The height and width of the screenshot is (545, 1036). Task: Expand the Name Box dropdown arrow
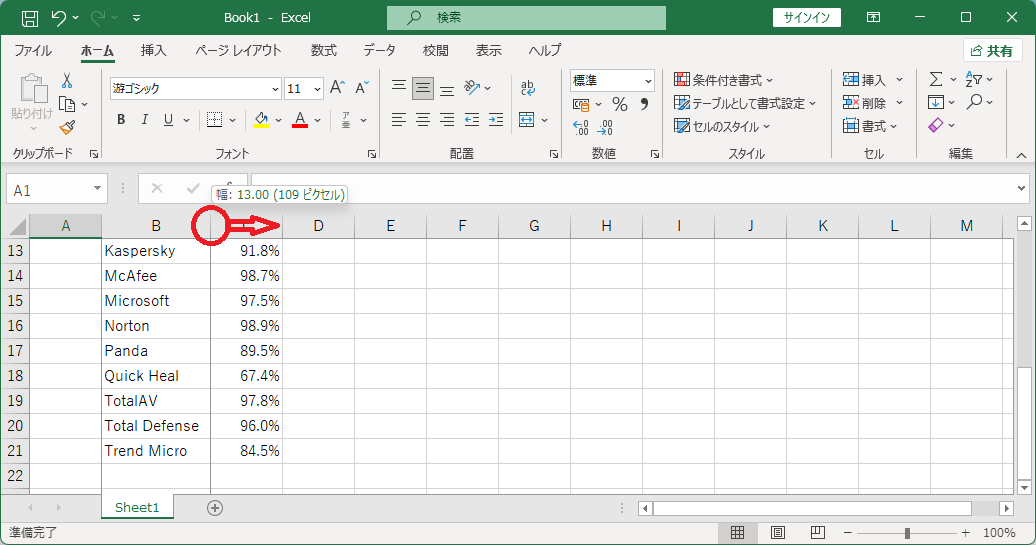coord(97,189)
